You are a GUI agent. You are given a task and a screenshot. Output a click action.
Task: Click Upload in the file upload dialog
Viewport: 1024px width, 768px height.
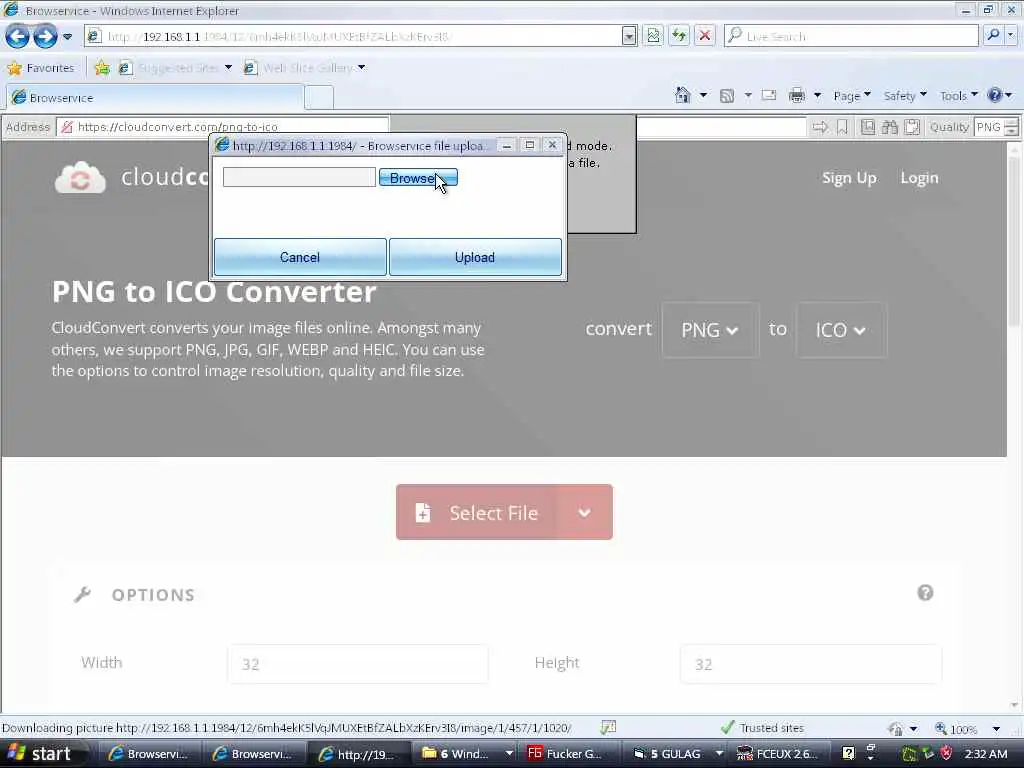click(x=475, y=257)
